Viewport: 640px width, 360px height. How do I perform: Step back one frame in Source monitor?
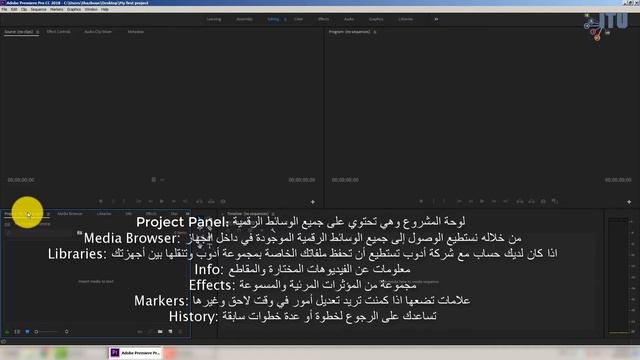pos(151,201)
